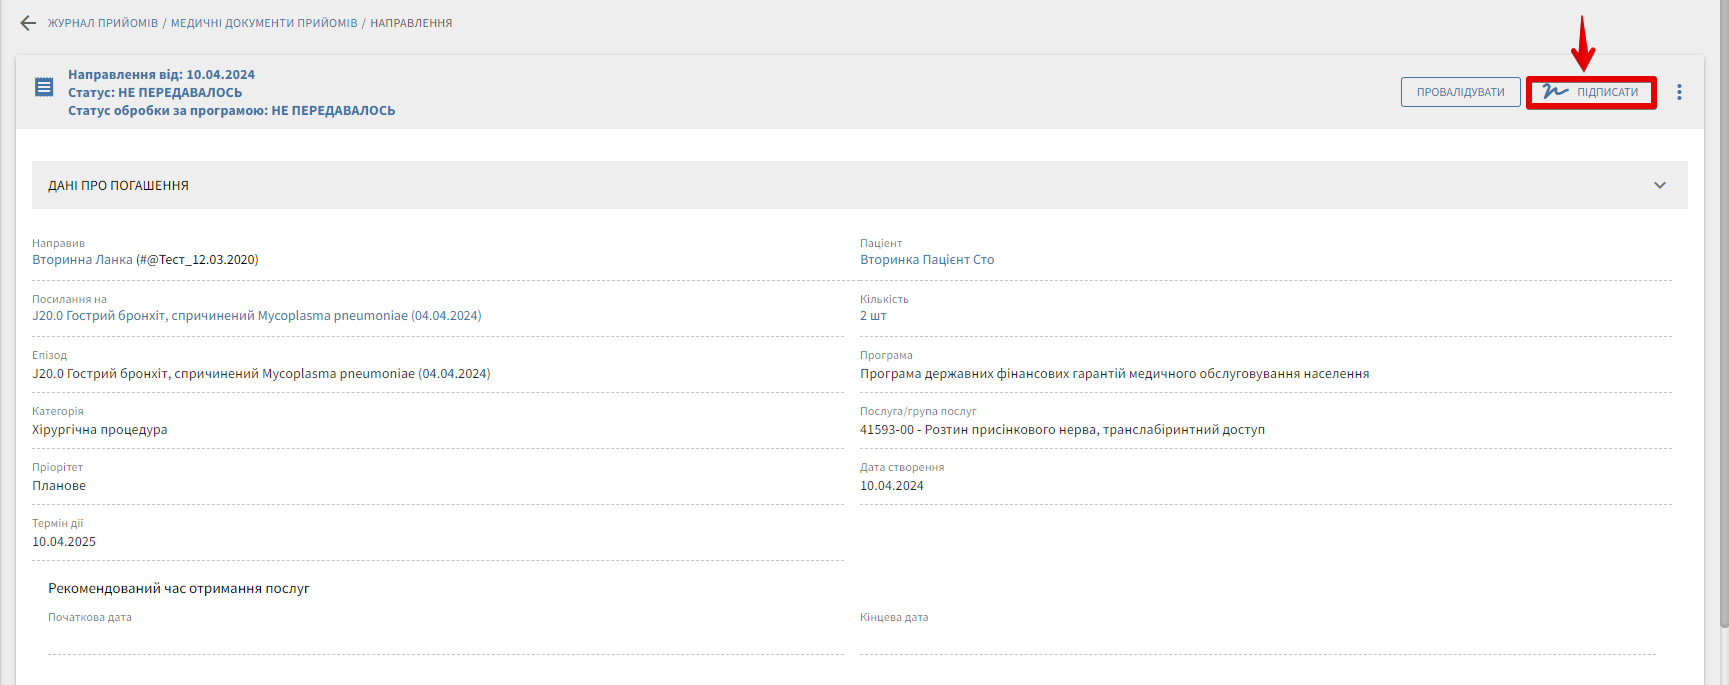Select the НАПРАВЛЕННЯ breadcrumb item
1729x685 pixels.
[x=411, y=23]
